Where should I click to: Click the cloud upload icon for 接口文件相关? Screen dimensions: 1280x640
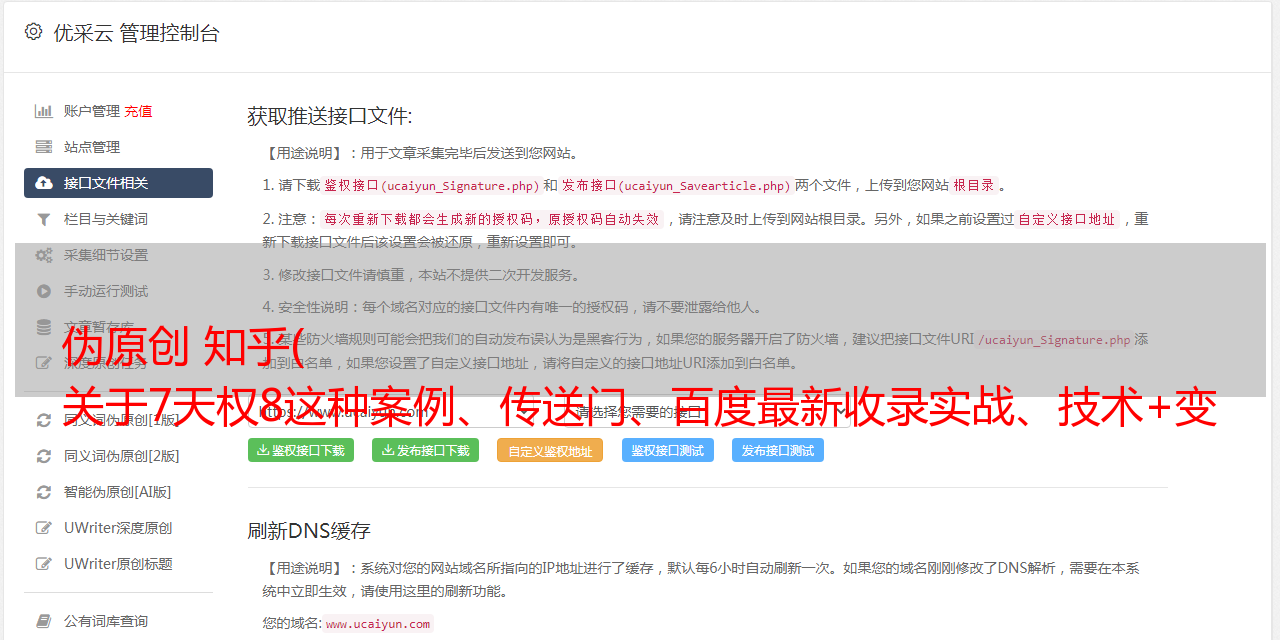pos(44,183)
